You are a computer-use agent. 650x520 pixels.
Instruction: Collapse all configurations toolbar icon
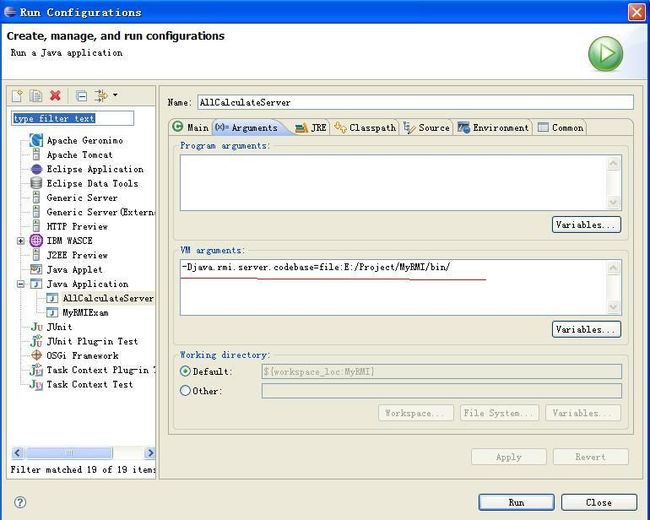click(81, 96)
